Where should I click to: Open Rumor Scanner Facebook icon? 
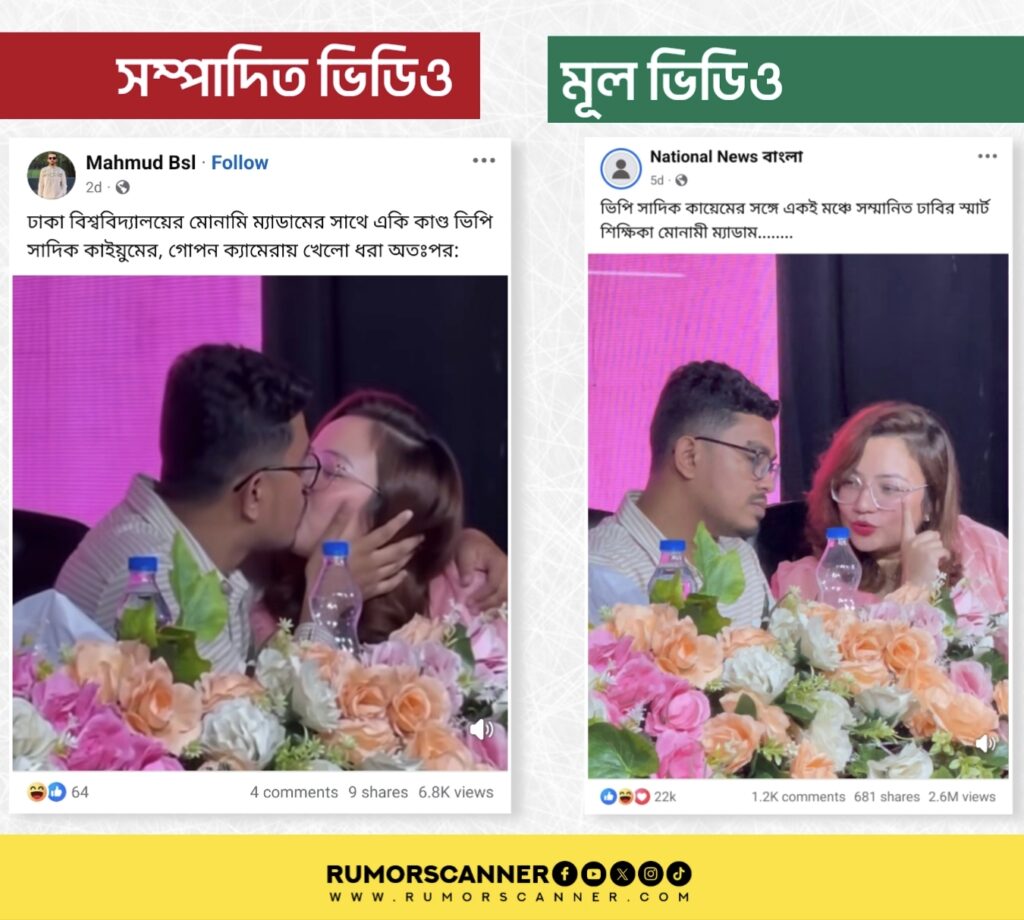coord(564,874)
